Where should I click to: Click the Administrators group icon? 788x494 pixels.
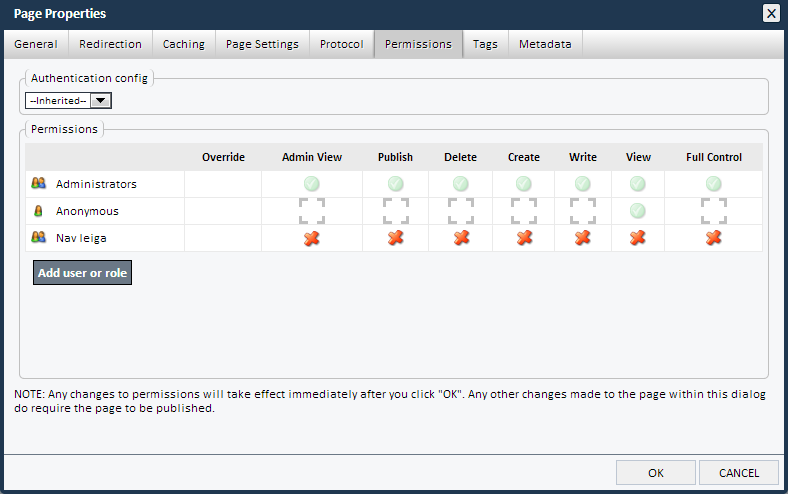[x=39, y=184]
